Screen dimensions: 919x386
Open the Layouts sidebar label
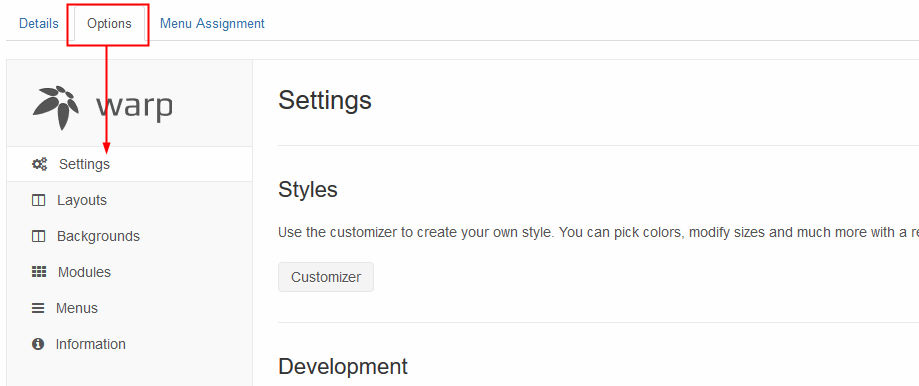pyautogui.click(x=82, y=200)
